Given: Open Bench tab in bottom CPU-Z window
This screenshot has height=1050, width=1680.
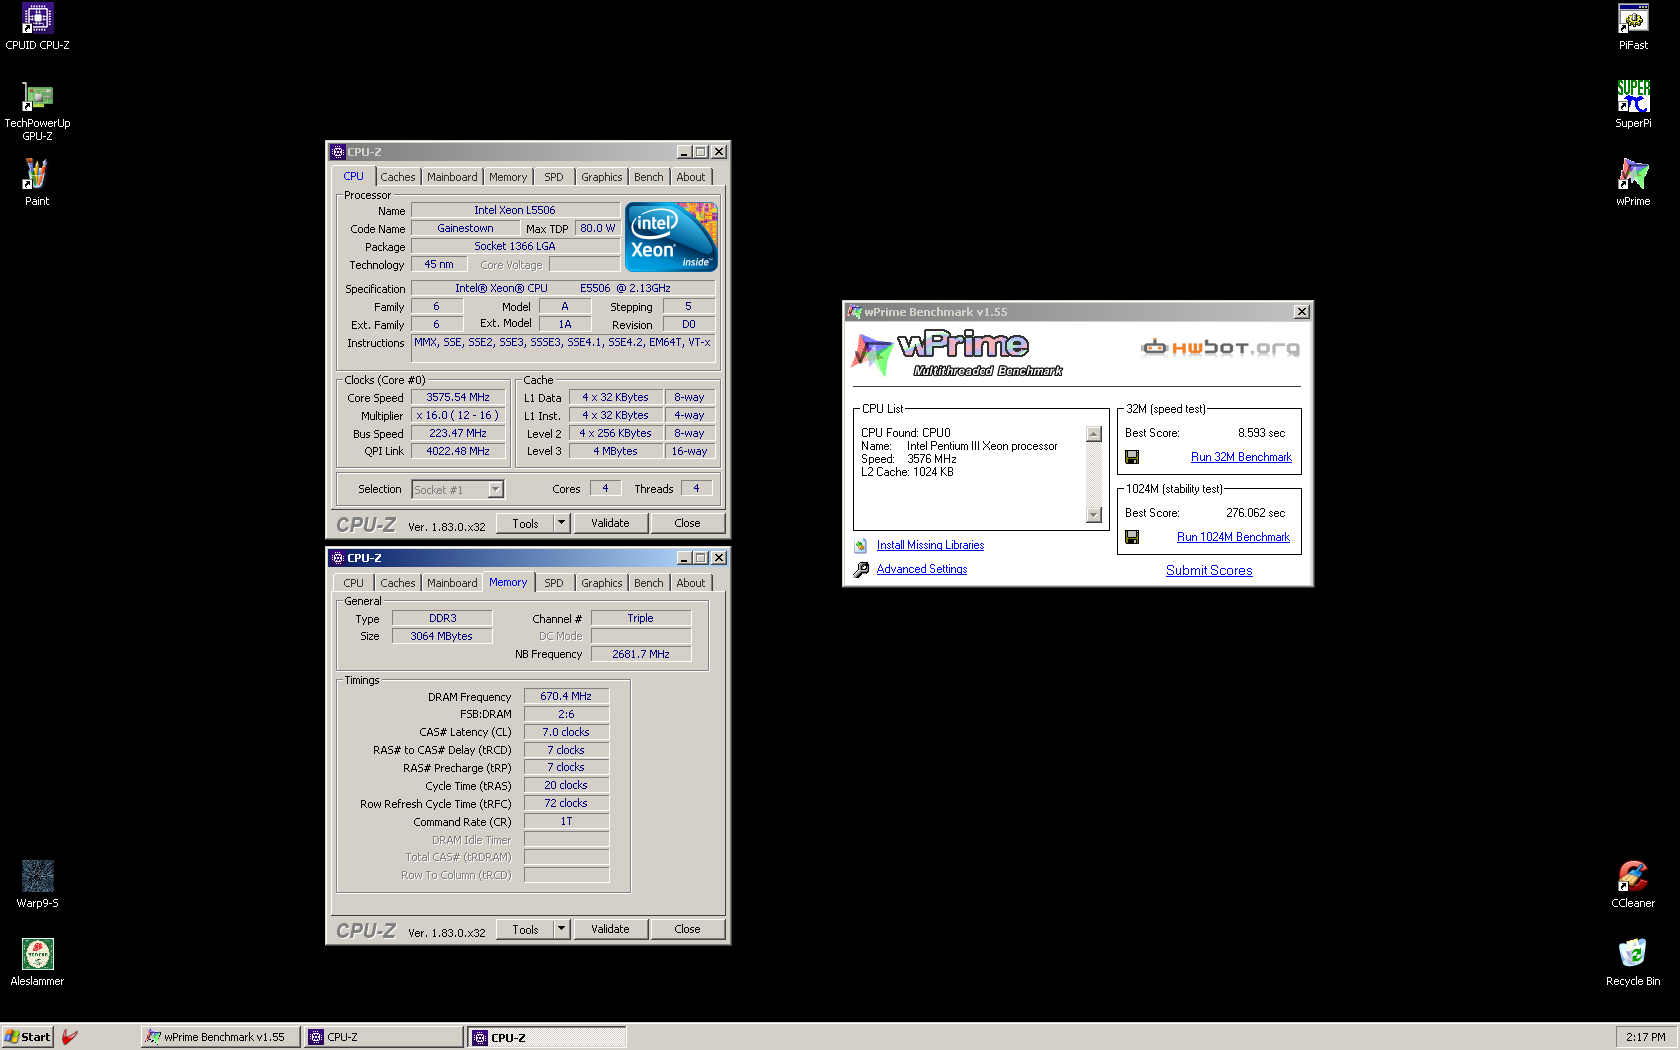Looking at the screenshot, I should tap(649, 583).
